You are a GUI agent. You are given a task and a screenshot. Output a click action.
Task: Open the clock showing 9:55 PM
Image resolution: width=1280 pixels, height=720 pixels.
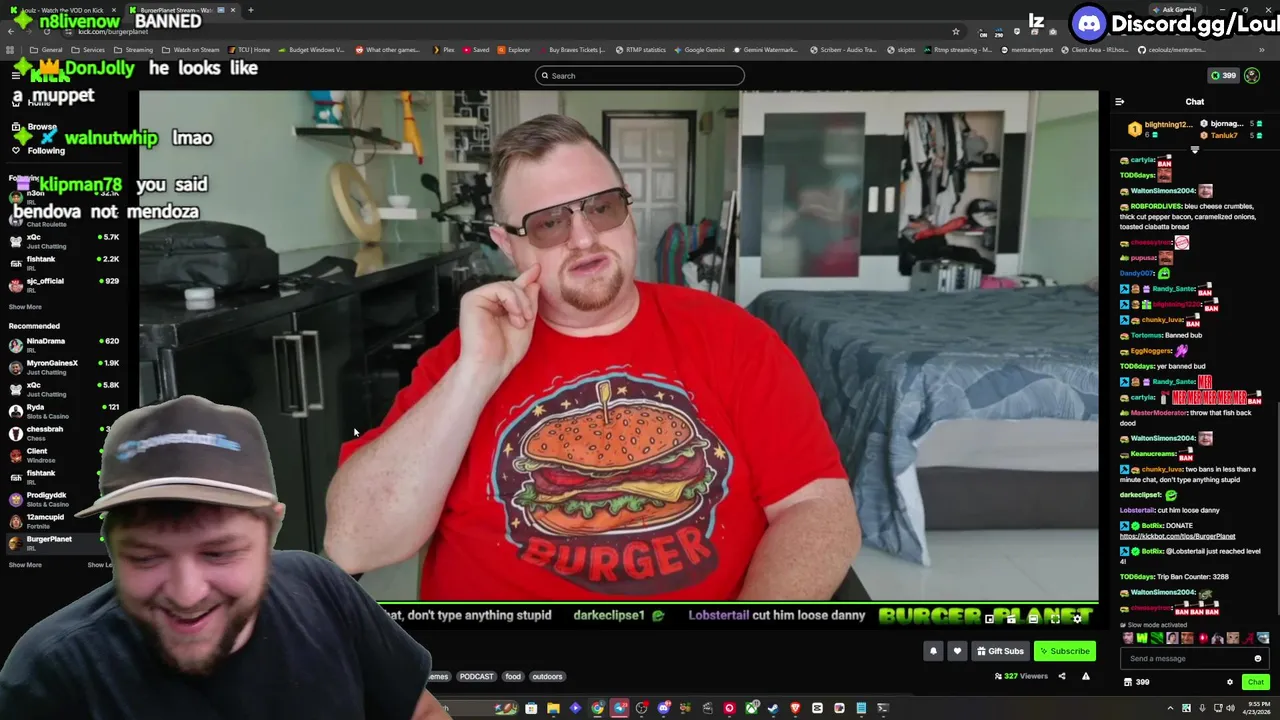(x=1256, y=708)
